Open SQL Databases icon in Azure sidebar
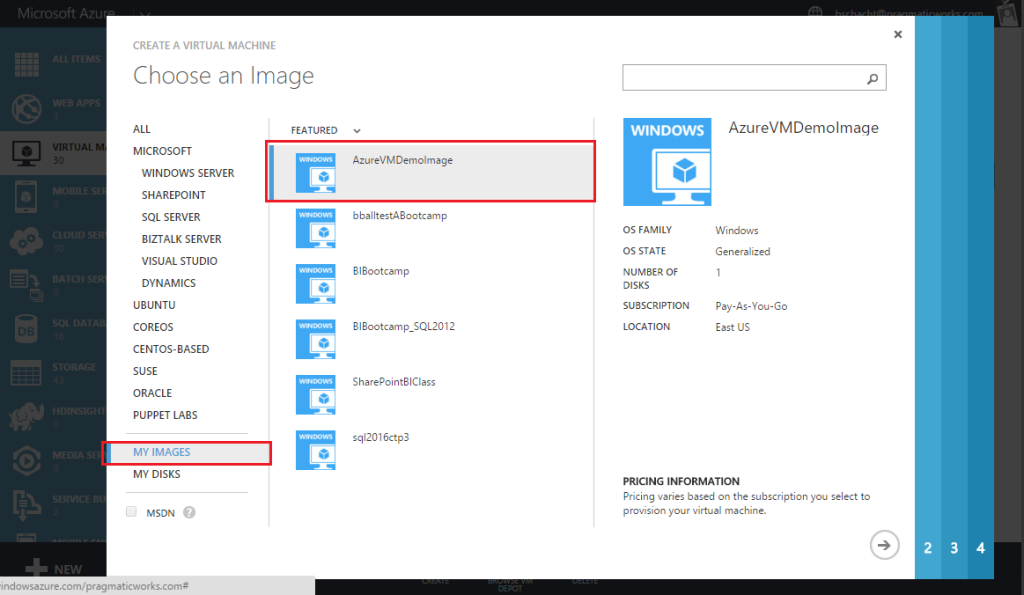This screenshot has width=1024, height=595. (x=26, y=329)
